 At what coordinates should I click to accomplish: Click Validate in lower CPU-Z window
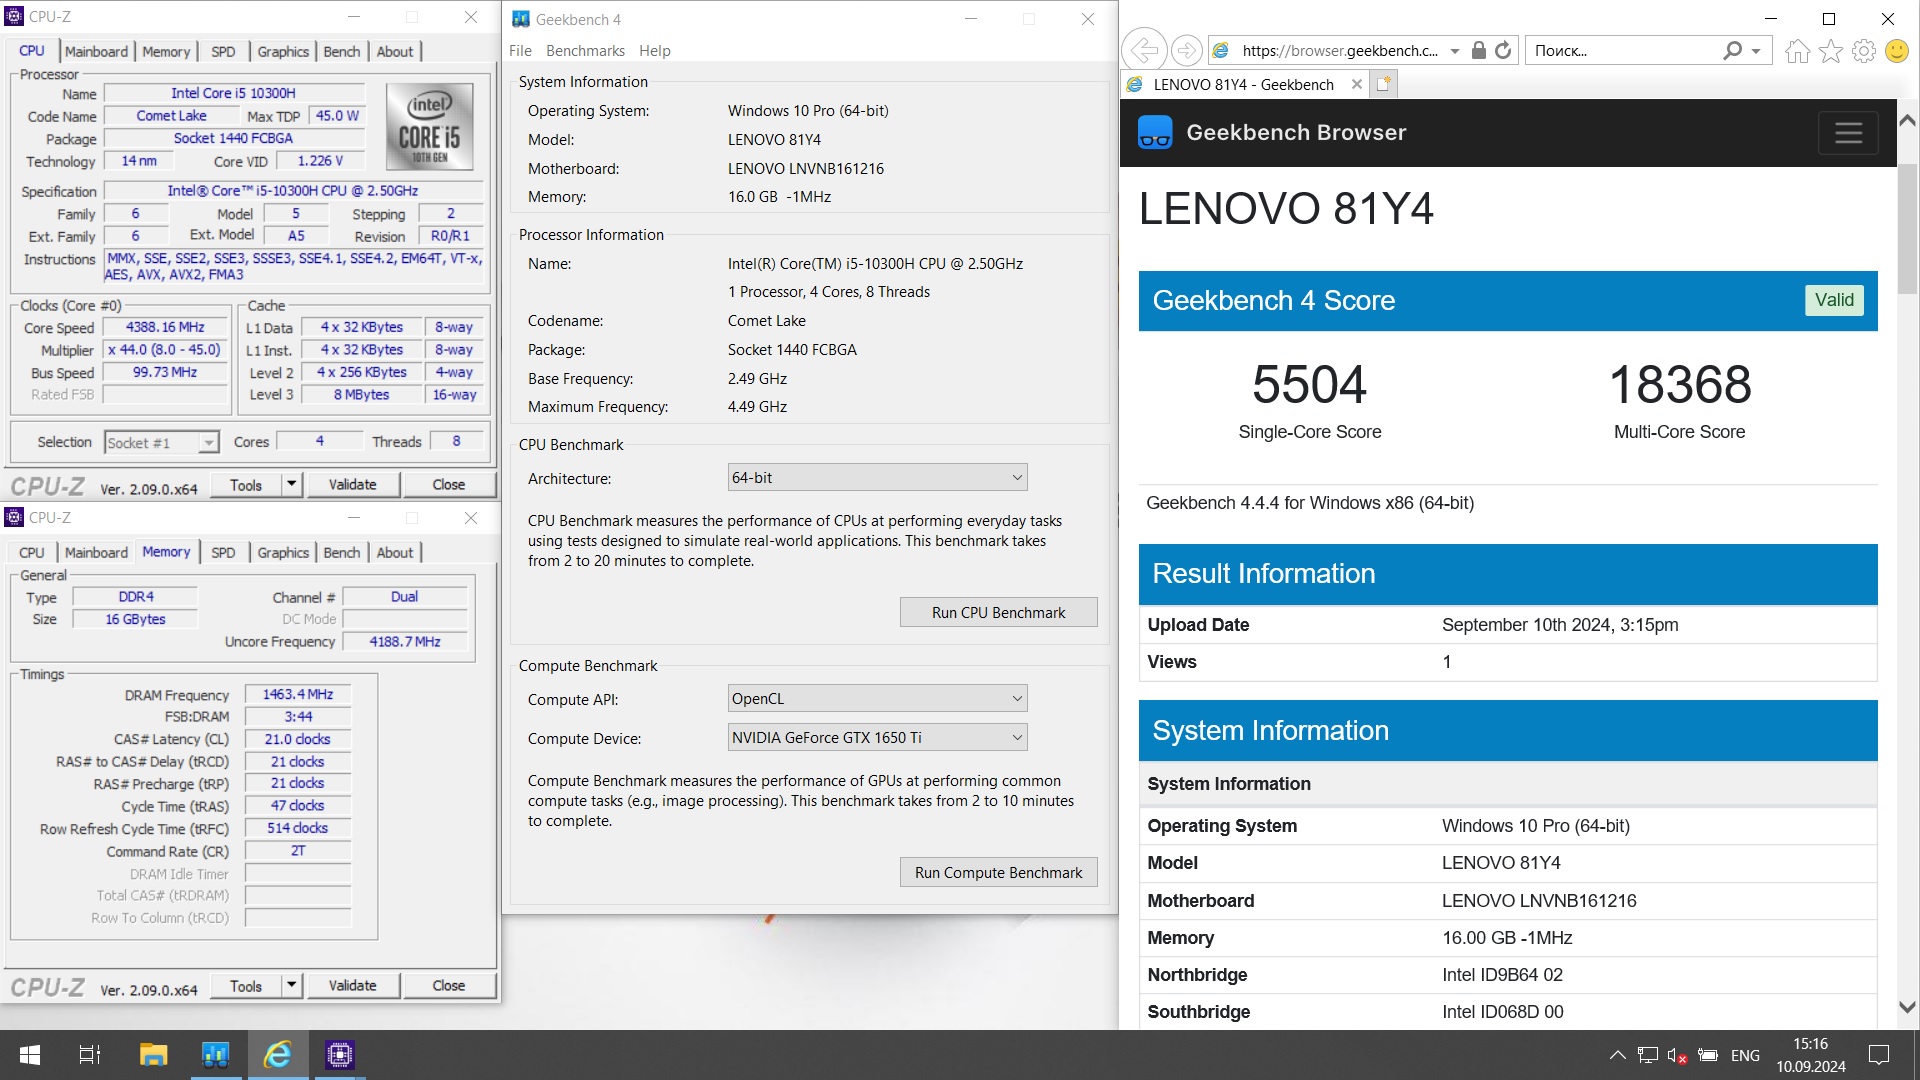(x=353, y=986)
